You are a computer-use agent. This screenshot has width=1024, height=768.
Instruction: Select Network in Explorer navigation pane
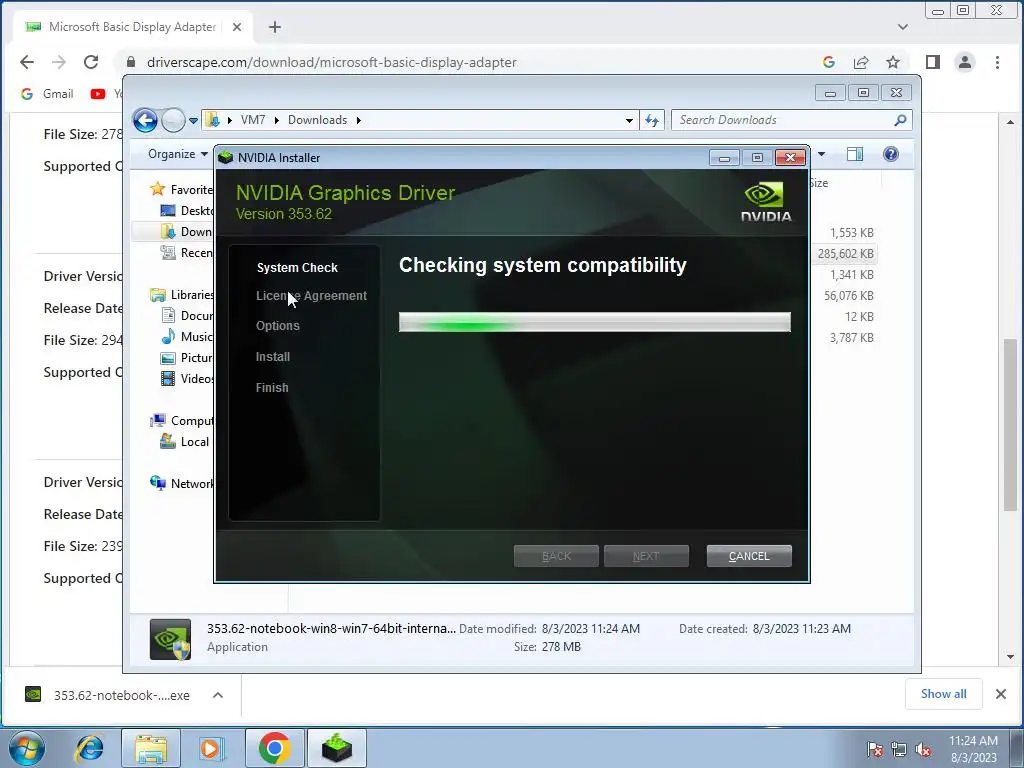182,483
